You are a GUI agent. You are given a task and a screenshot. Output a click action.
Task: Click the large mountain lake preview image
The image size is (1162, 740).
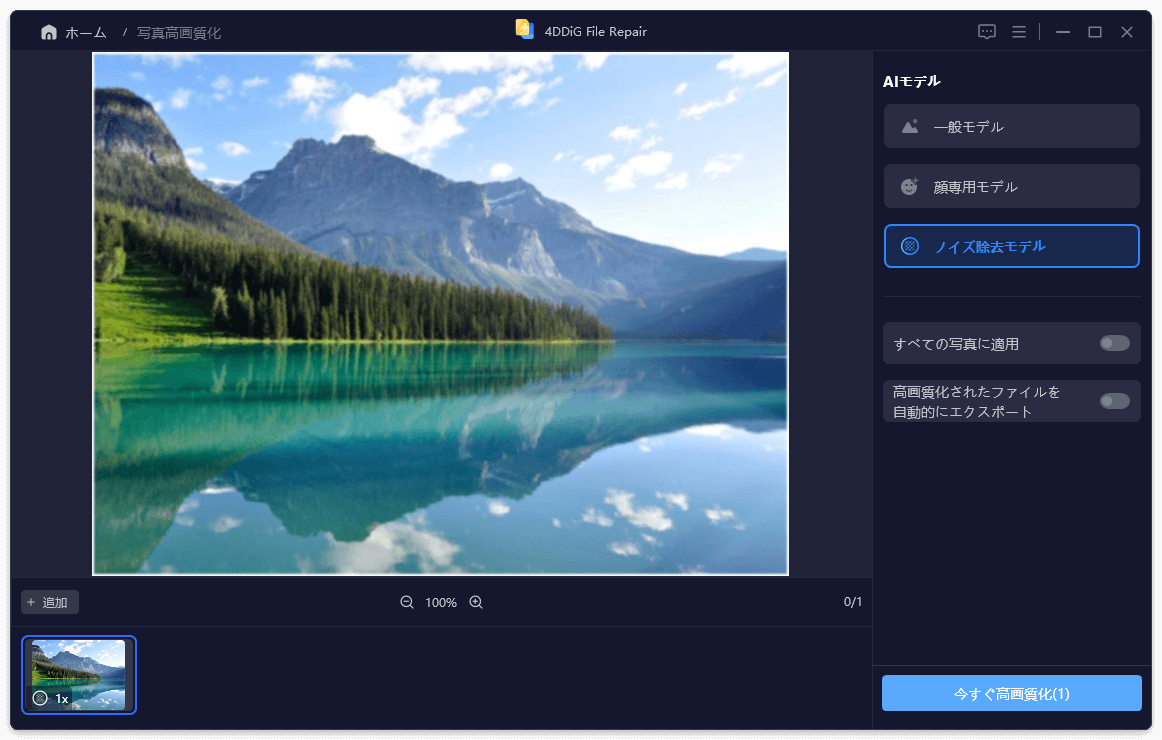pos(440,314)
